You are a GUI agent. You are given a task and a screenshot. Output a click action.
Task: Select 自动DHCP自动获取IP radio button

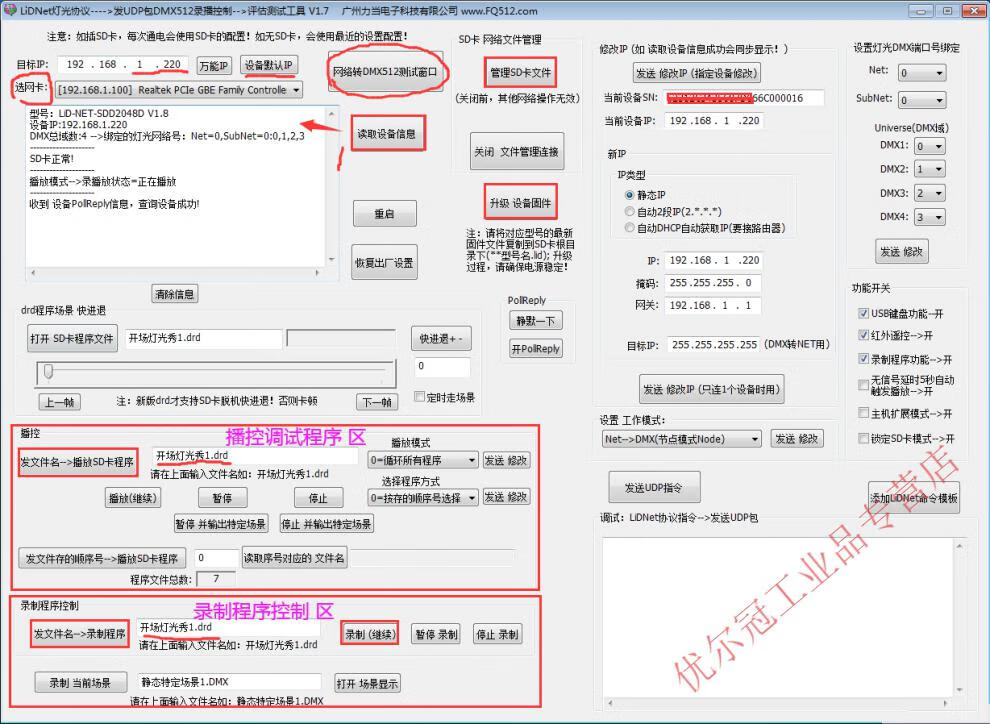[x=629, y=228]
